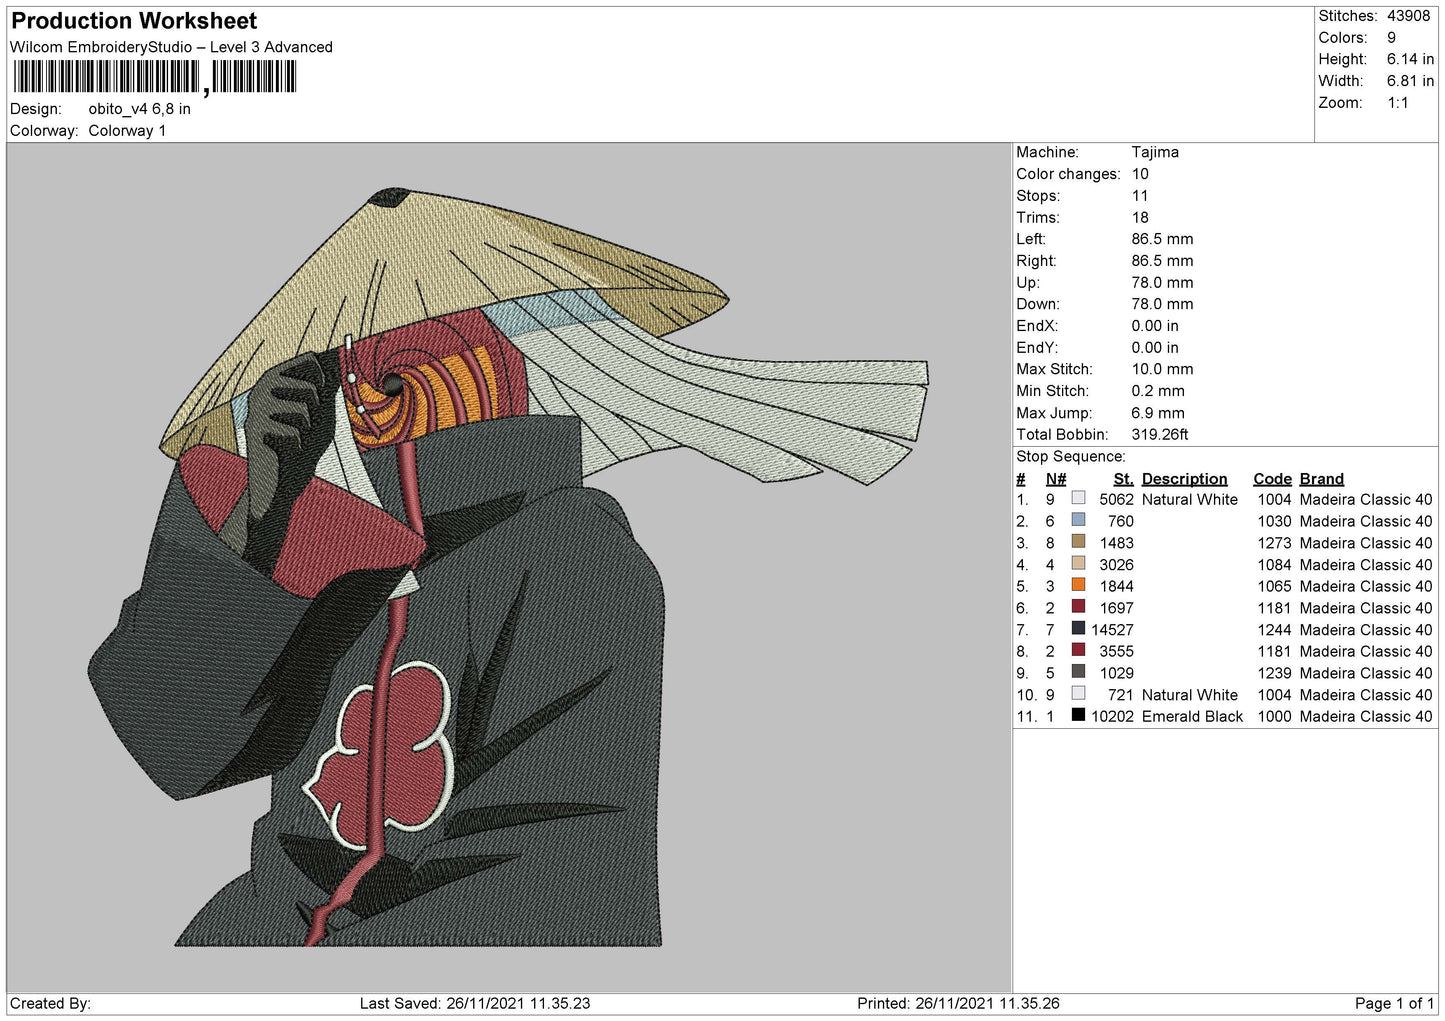
Task: Select the Up value '78.0 mm'
Action: [1162, 283]
